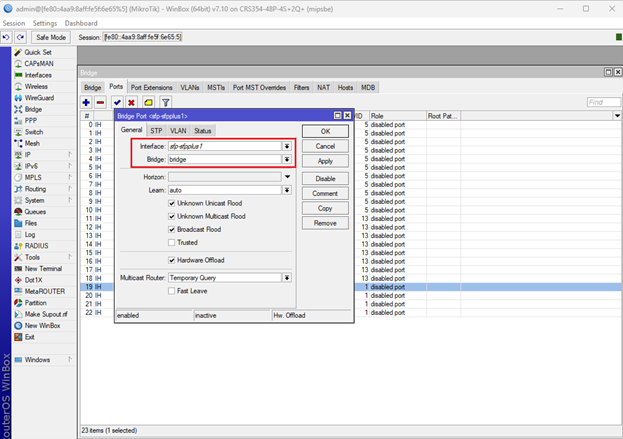Expand System submenu in sidebar

[70, 200]
